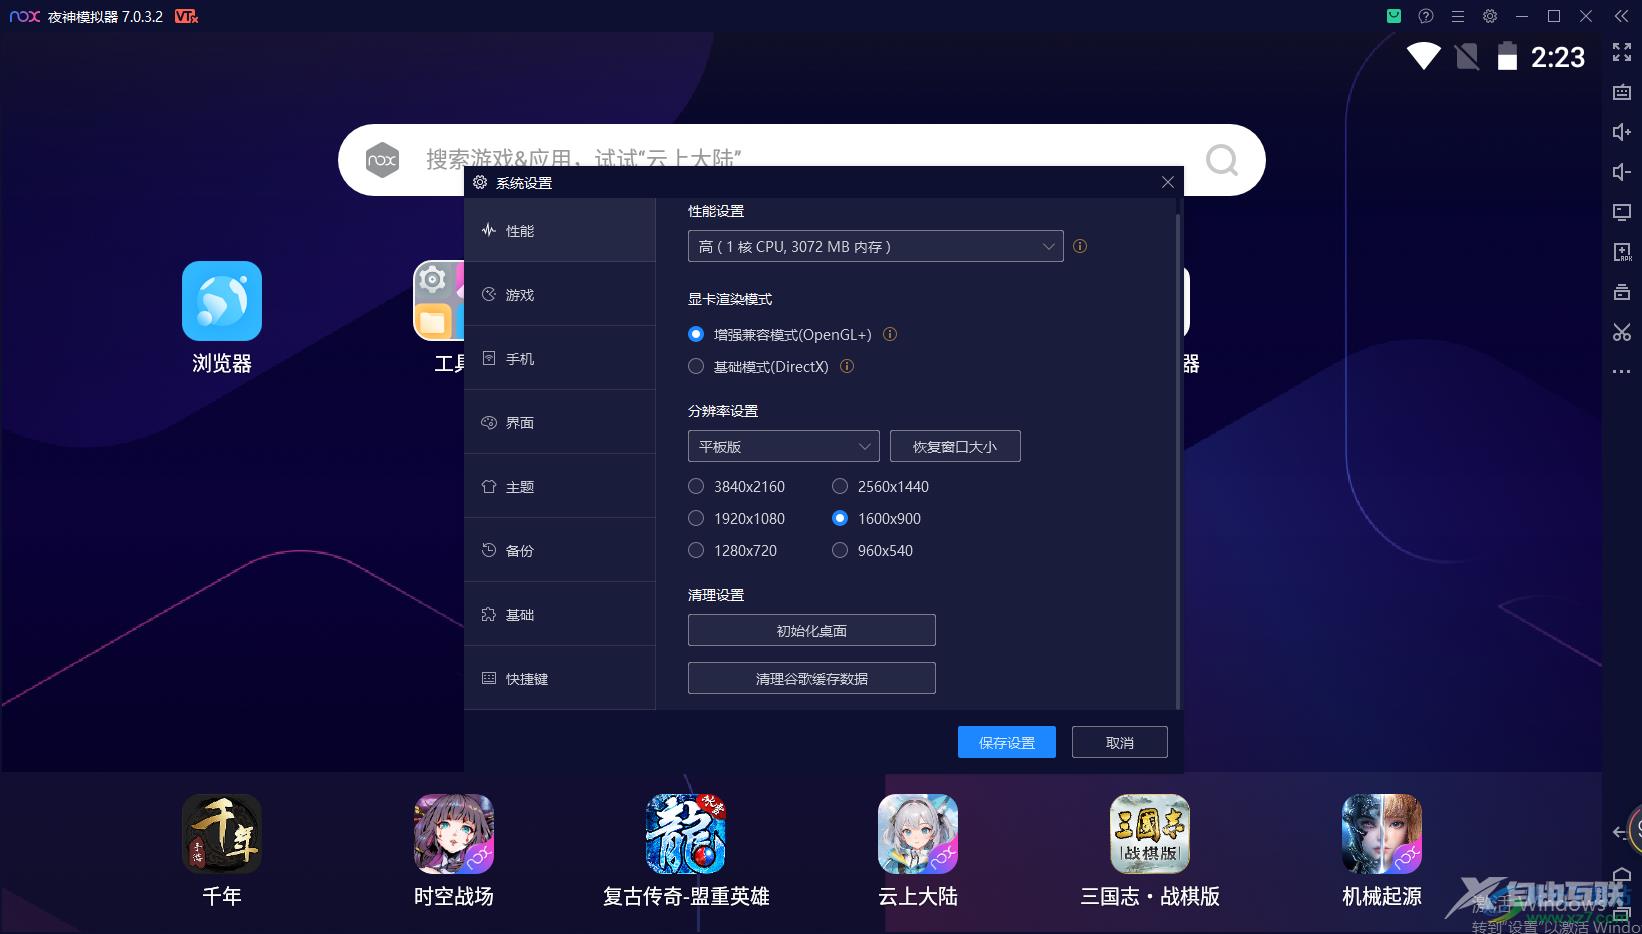
Task: Click the search magnifier icon
Action: [x=1221, y=160]
